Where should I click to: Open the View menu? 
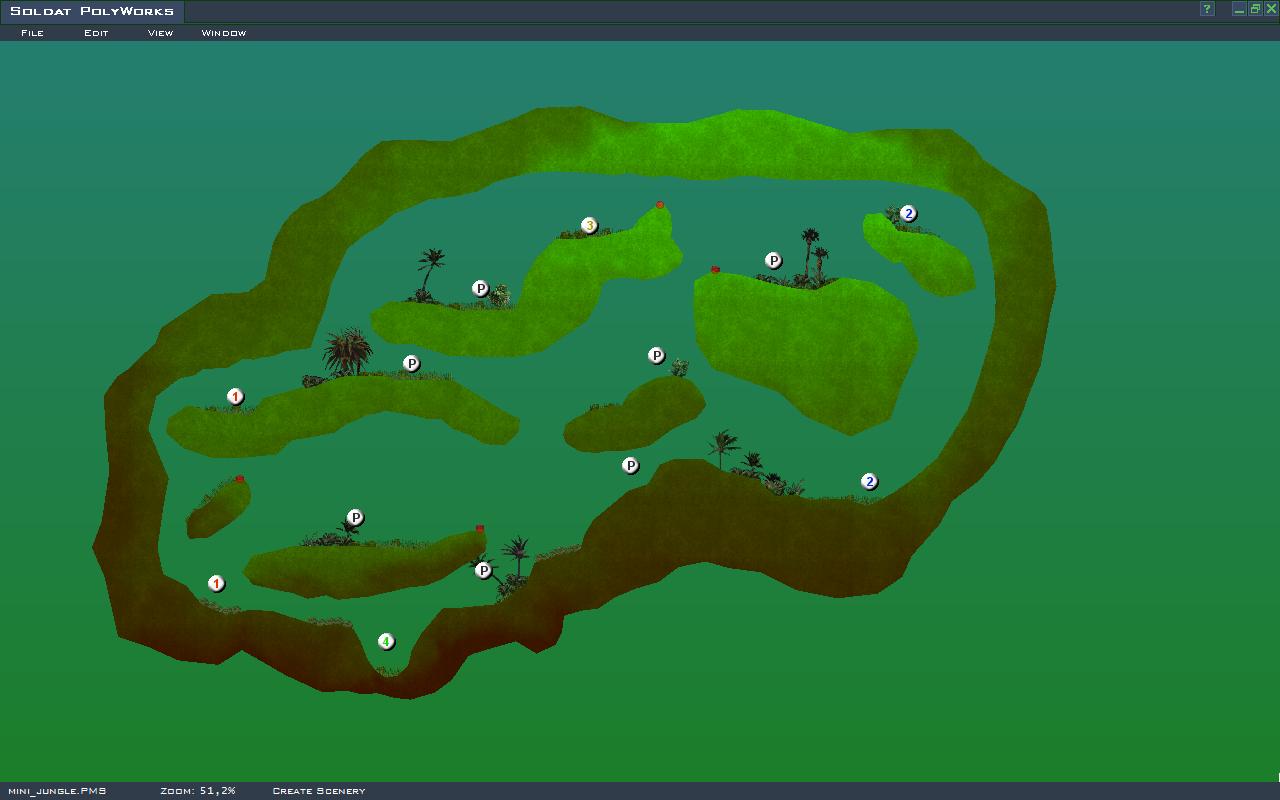[160, 33]
